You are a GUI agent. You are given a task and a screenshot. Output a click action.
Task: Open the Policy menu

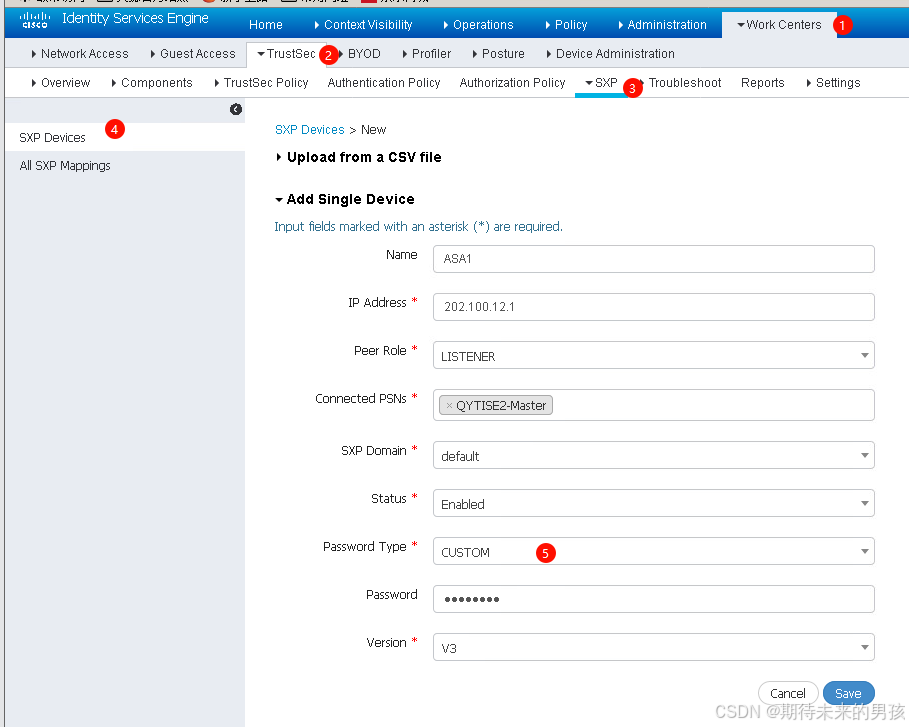pos(566,25)
